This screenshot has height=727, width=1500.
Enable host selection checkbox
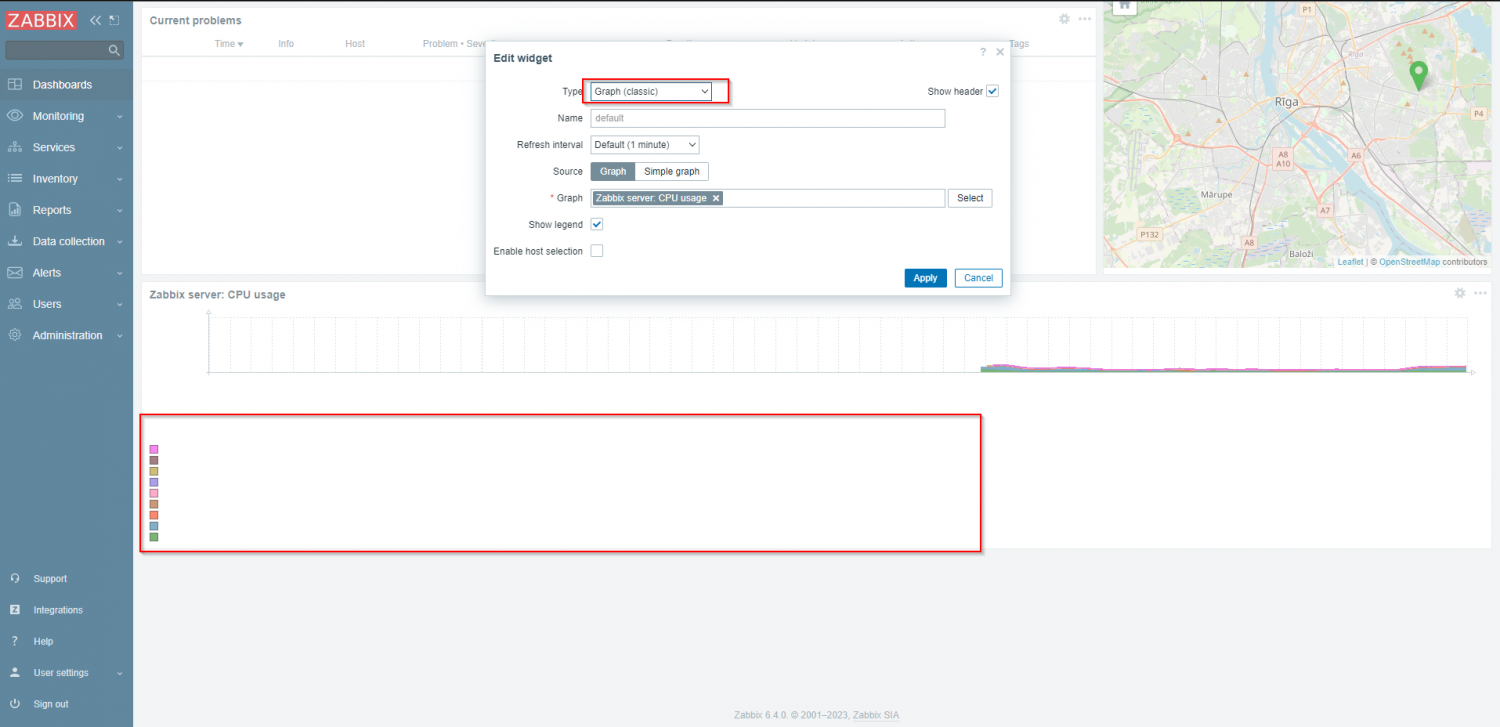click(x=597, y=250)
